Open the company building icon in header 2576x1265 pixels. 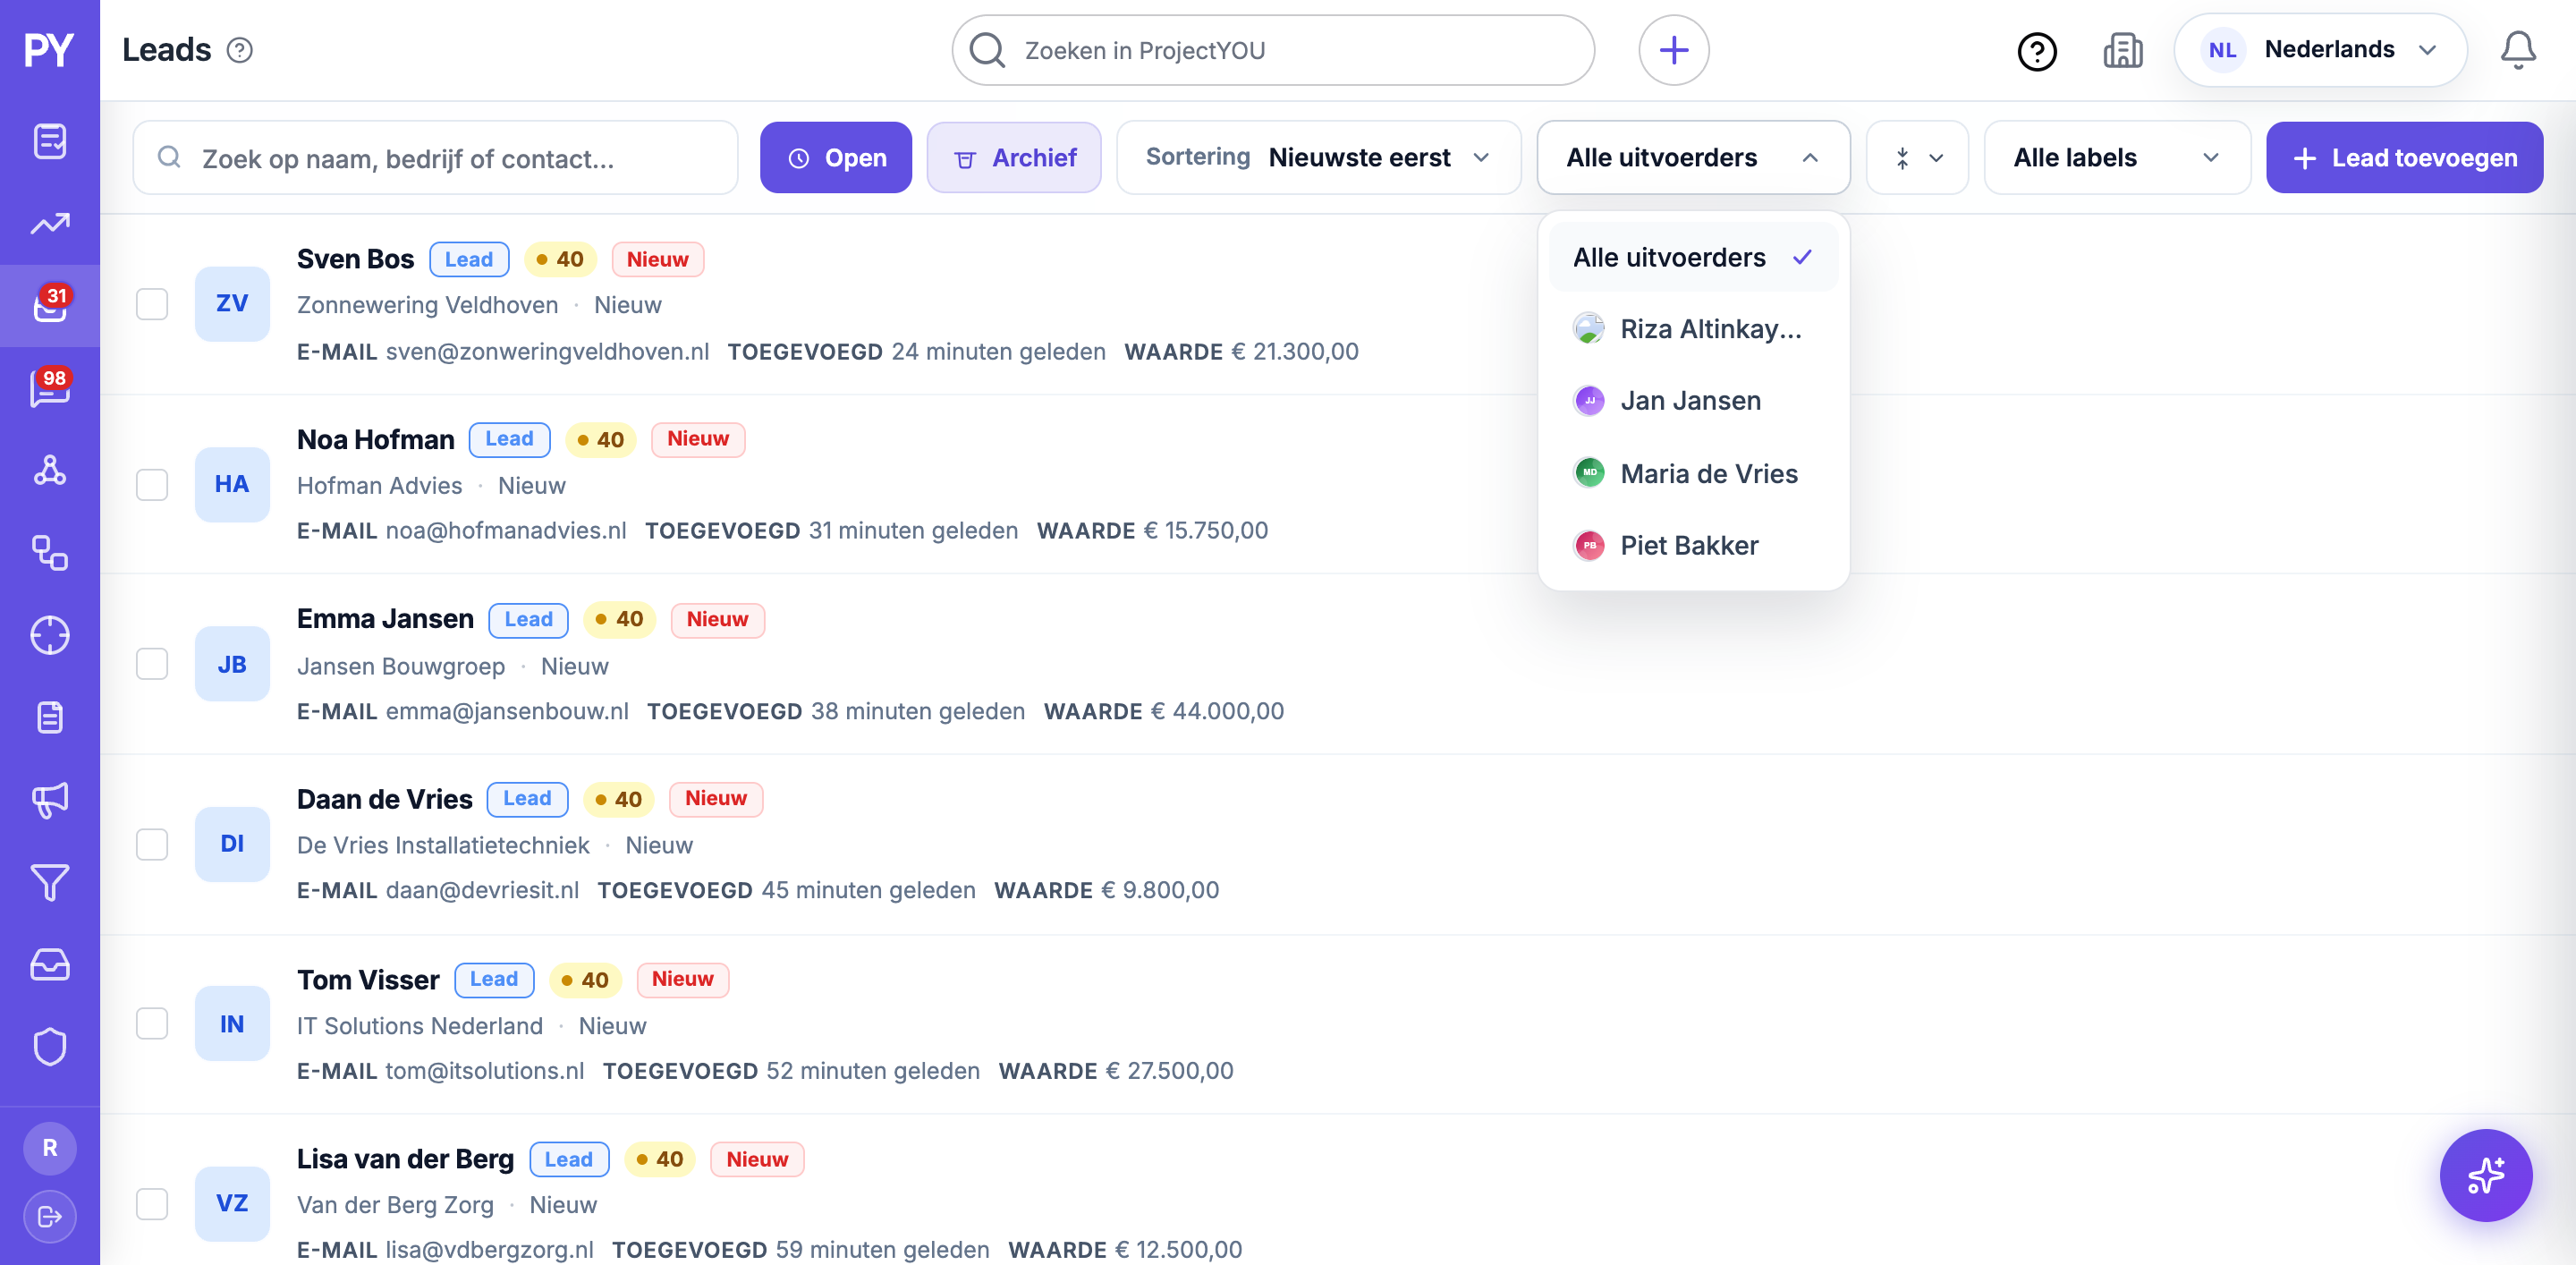pyautogui.click(x=2122, y=50)
